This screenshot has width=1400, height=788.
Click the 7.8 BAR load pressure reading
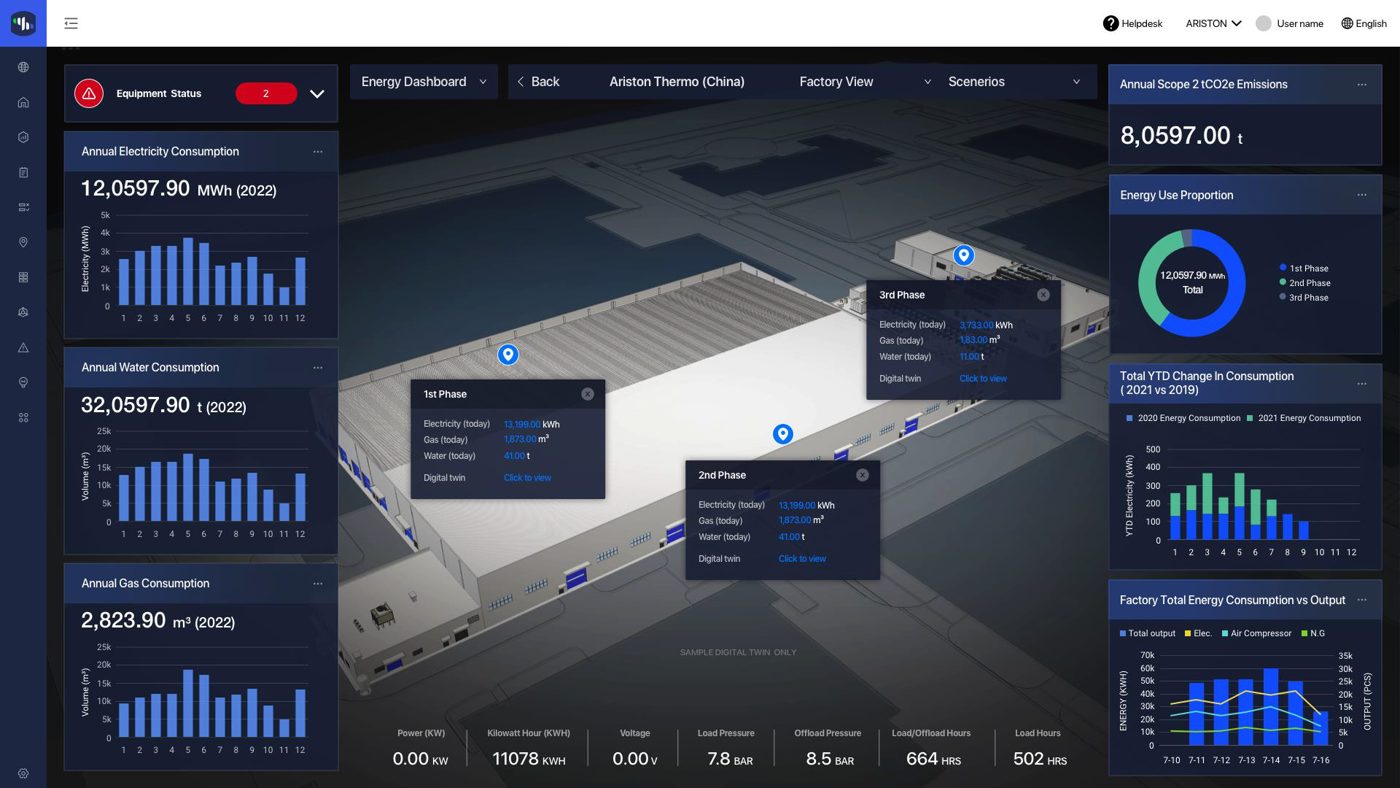(x=730, y=759)
